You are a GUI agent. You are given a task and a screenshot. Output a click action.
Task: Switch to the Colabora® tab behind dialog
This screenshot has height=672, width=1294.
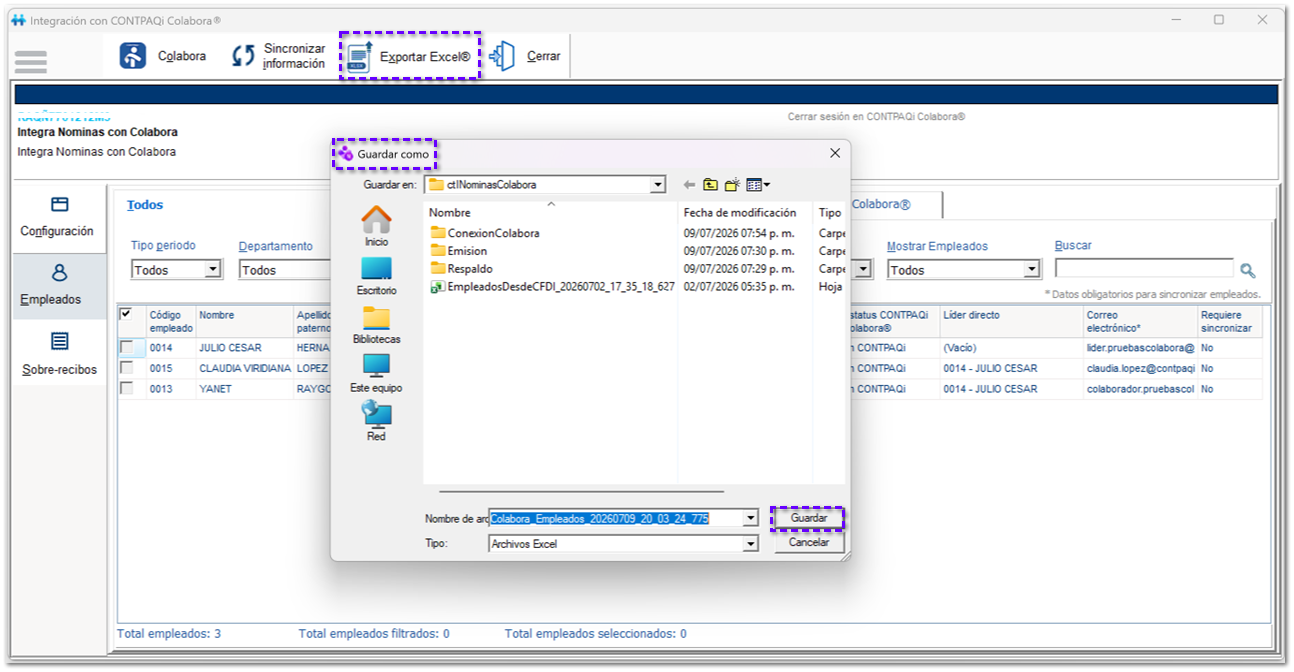881,204
